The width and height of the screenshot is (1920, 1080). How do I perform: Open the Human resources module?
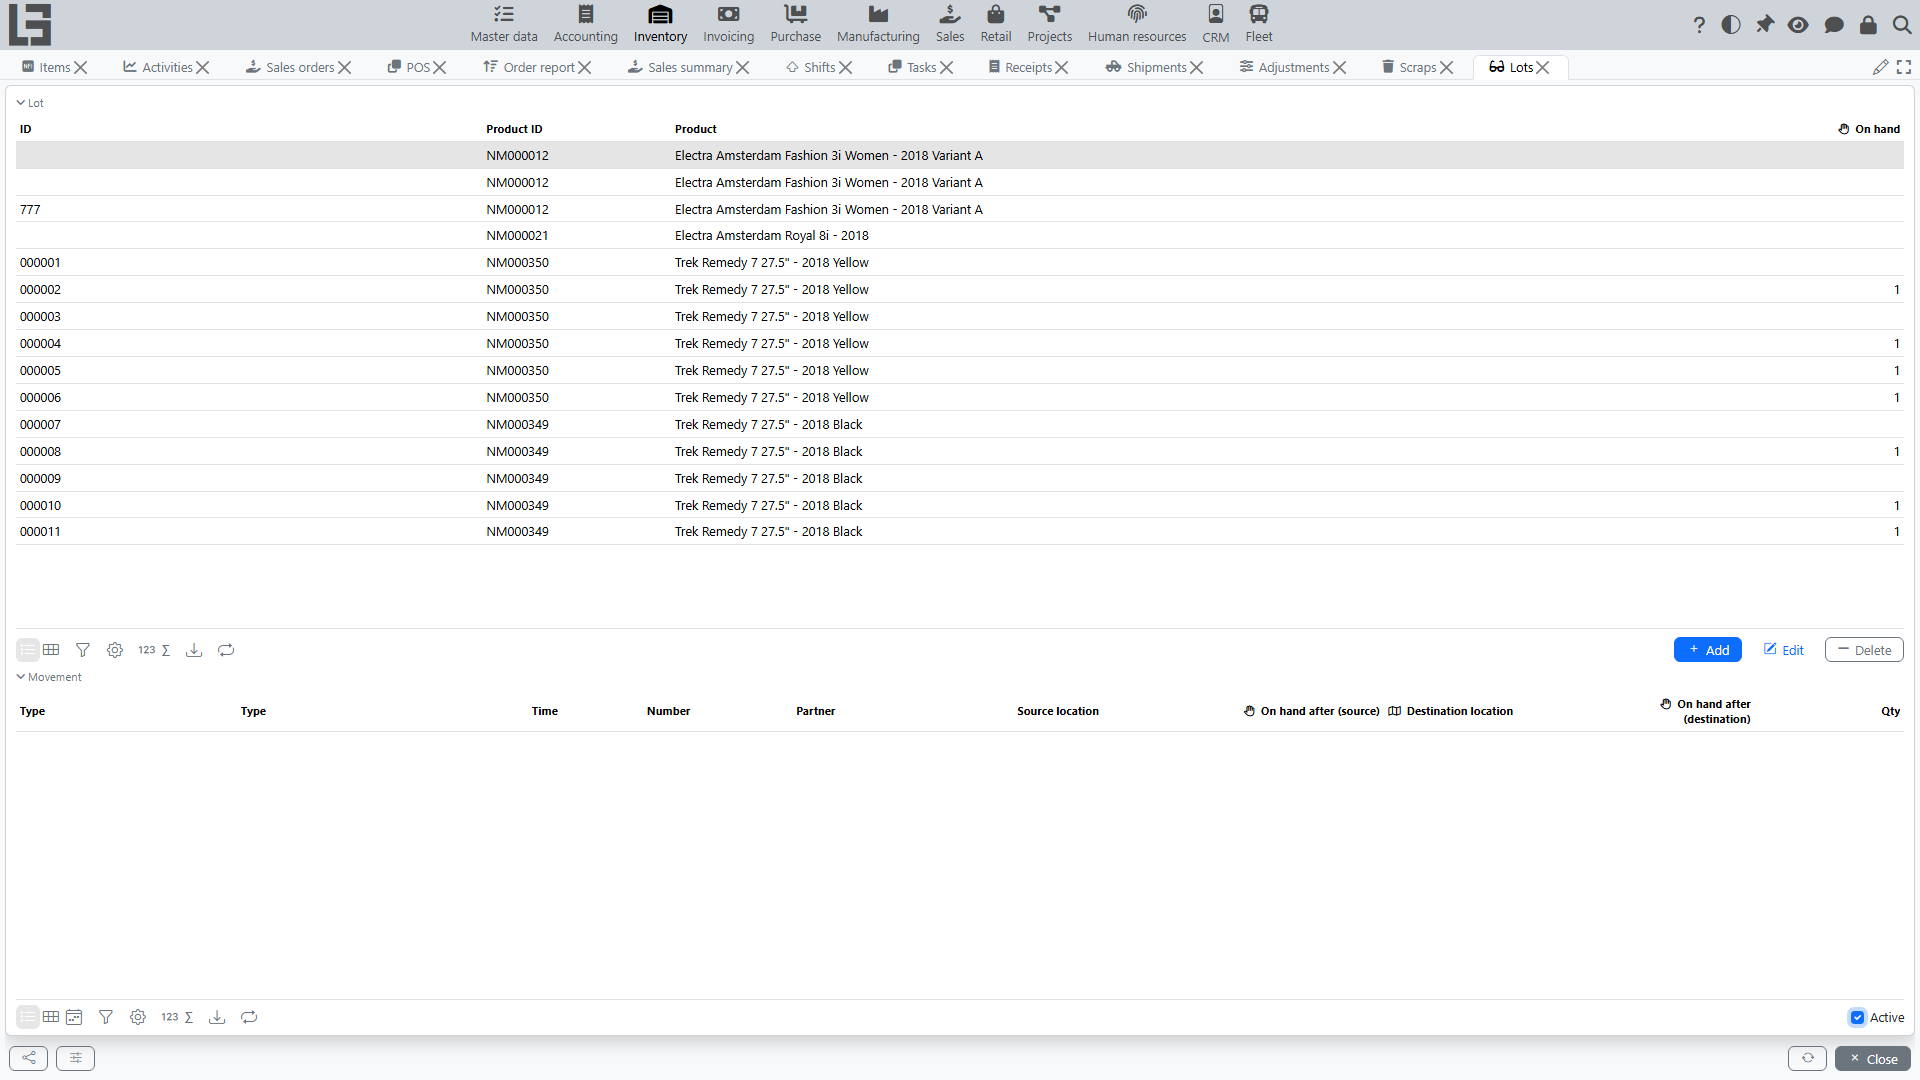(1137, 24)
